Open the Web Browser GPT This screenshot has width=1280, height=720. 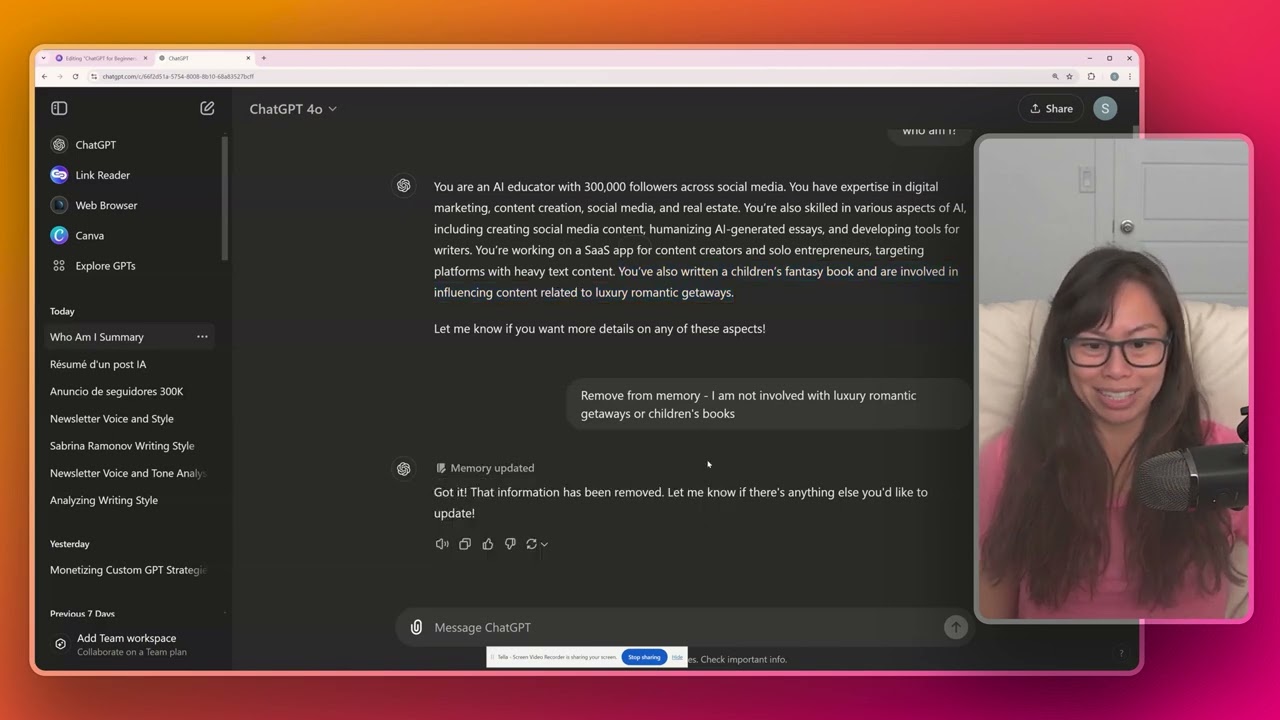coord(106,205)
